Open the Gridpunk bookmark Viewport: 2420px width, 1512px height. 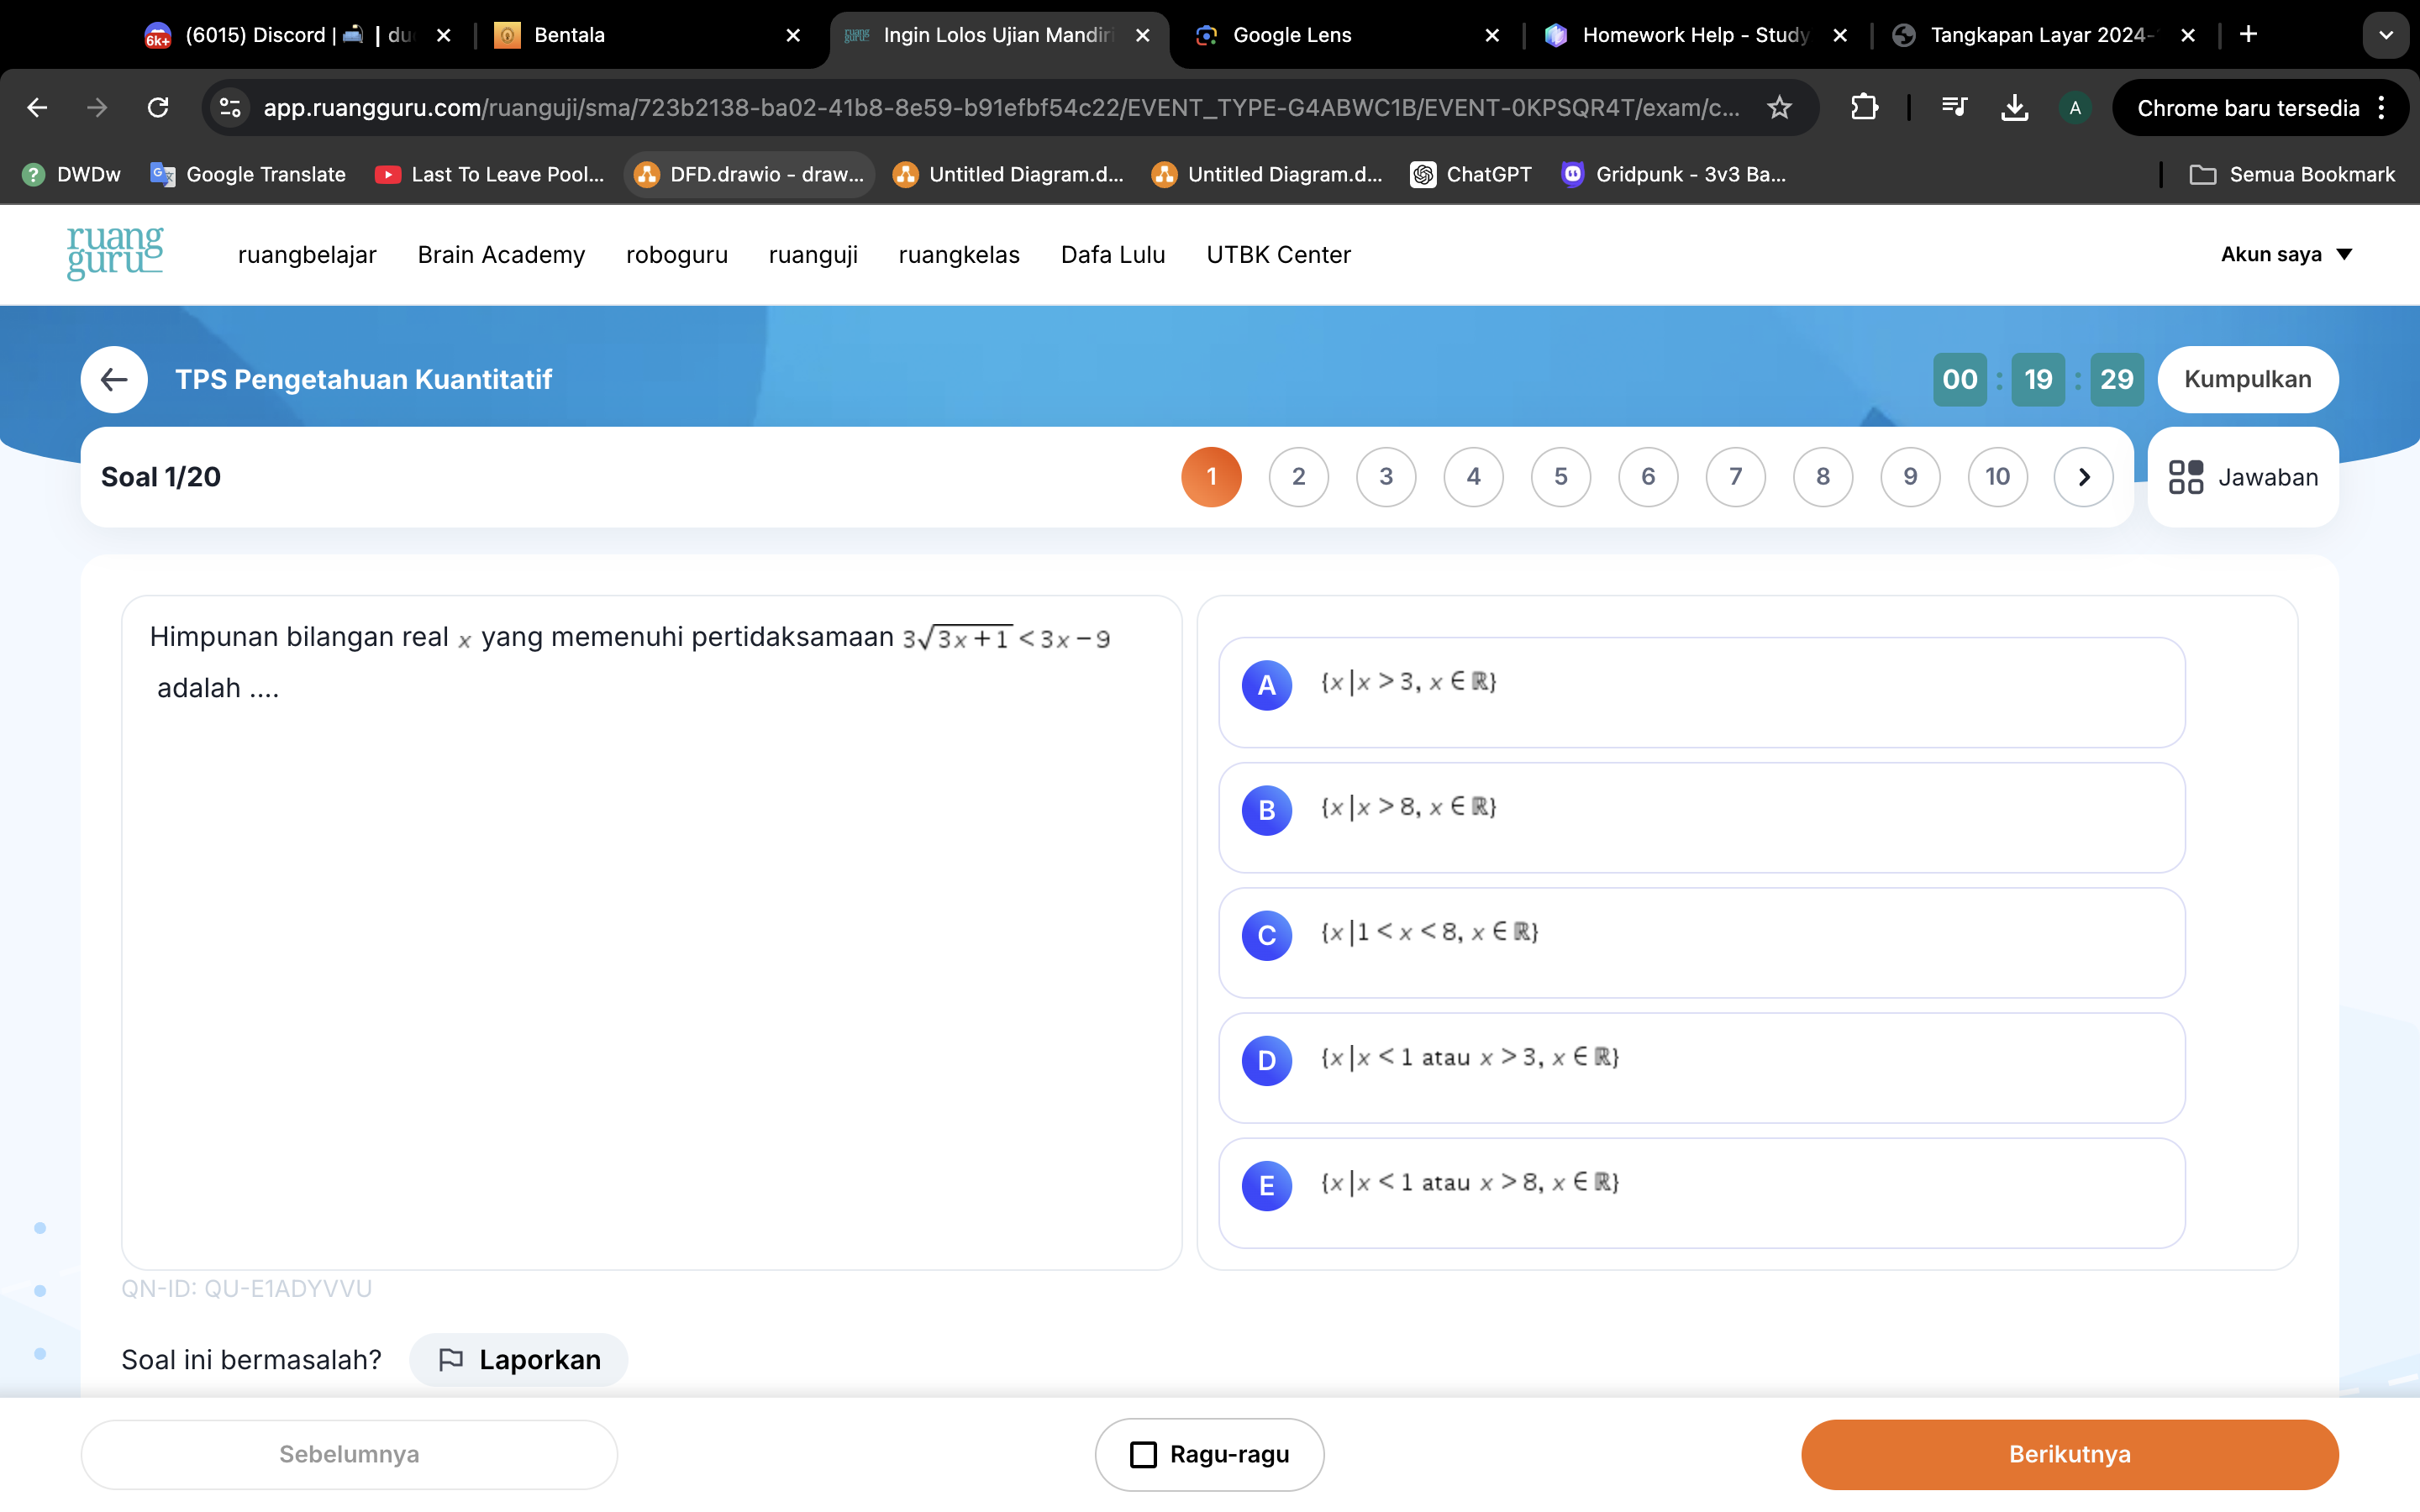[1674, 174]
